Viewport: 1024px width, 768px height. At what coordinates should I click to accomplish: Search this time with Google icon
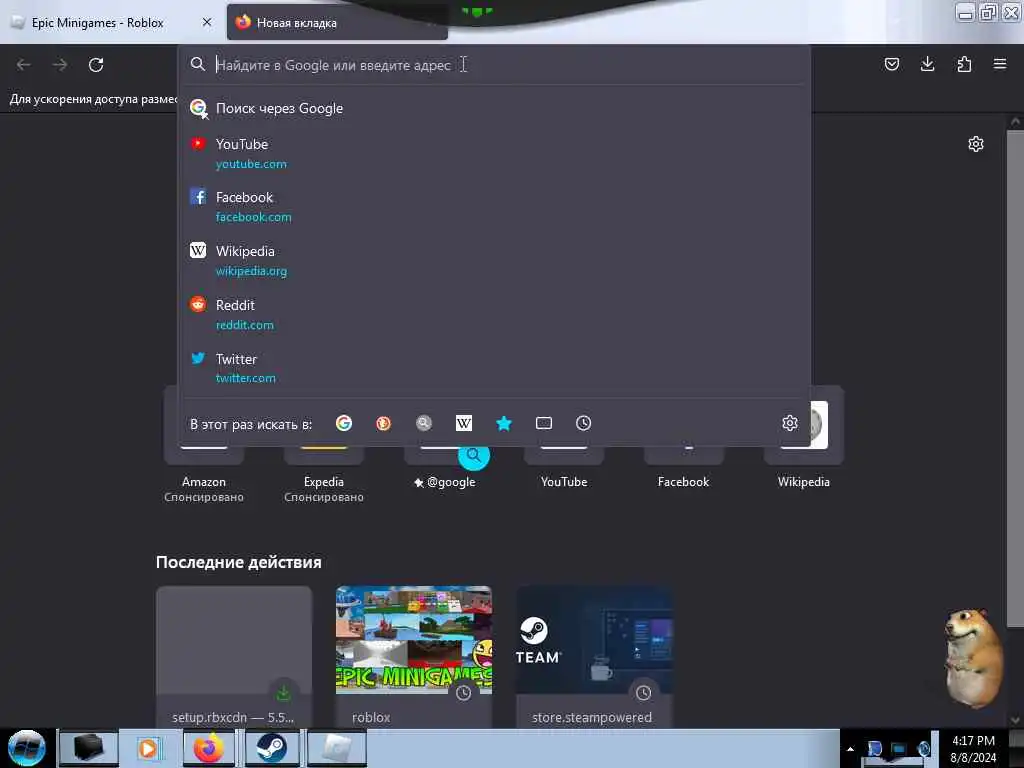click(344, 423)
